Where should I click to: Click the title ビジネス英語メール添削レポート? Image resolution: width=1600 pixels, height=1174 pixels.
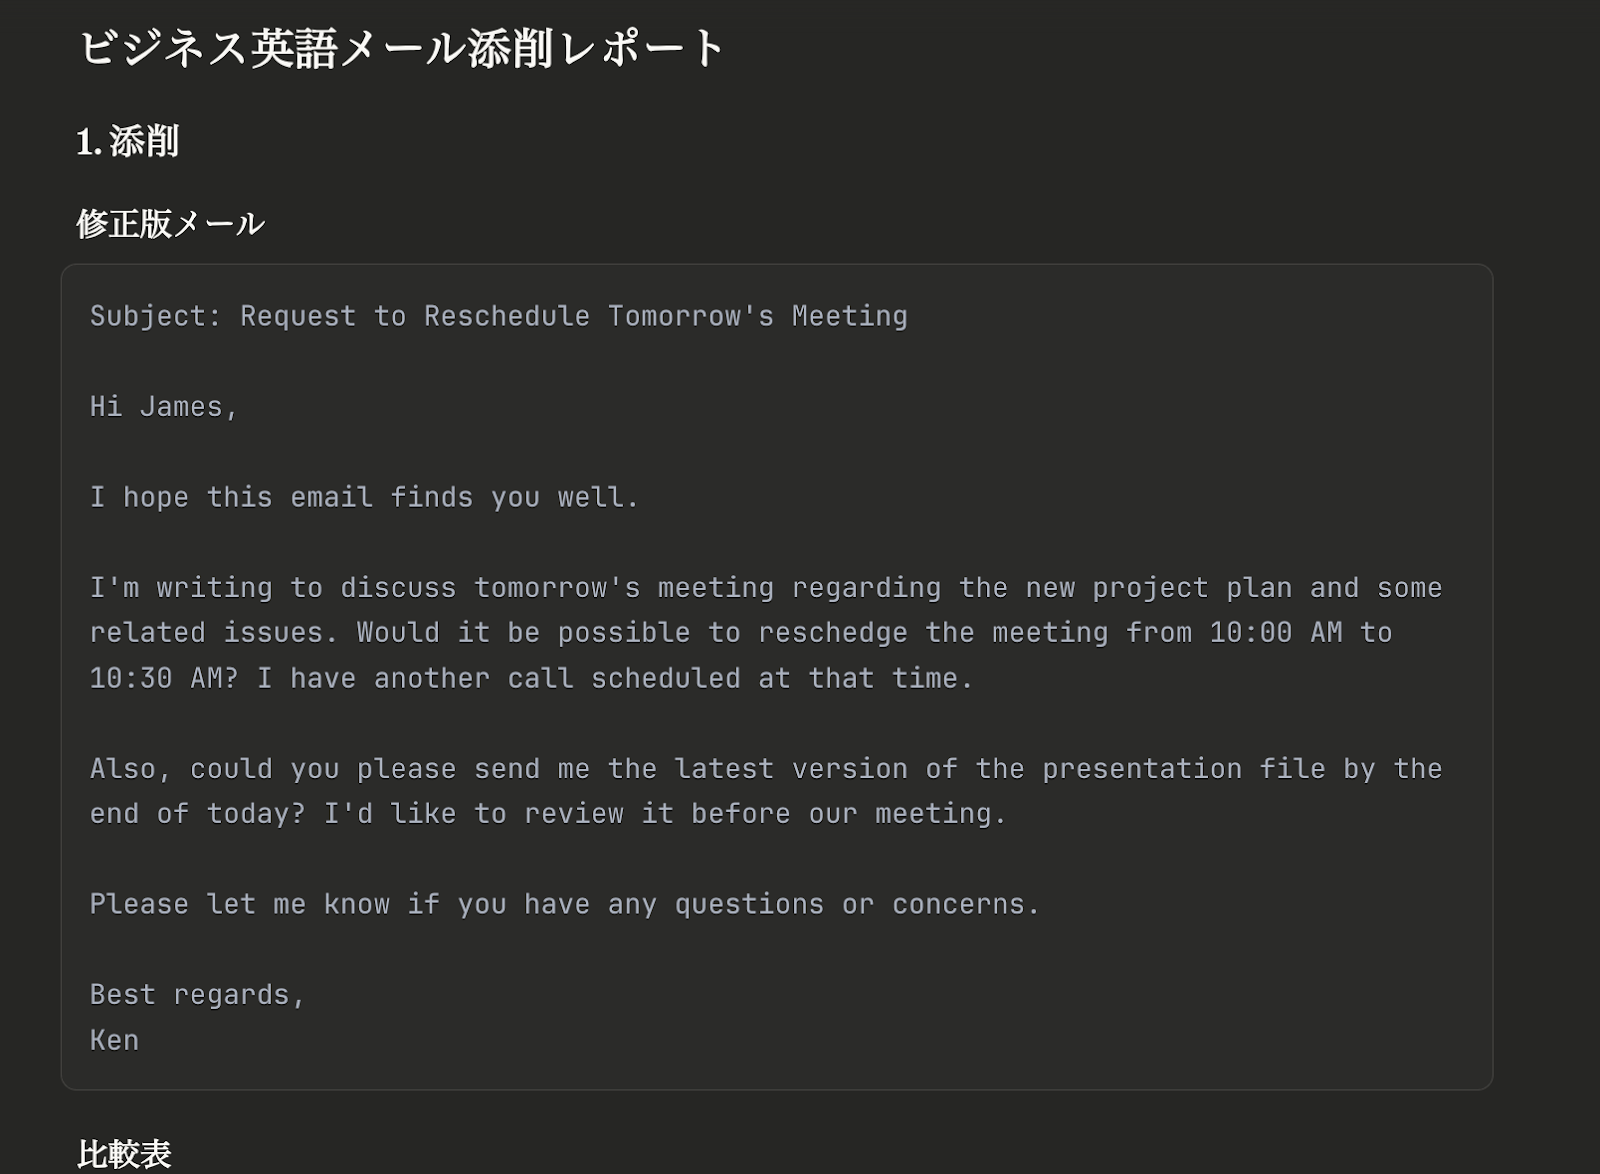click(401, 48)
